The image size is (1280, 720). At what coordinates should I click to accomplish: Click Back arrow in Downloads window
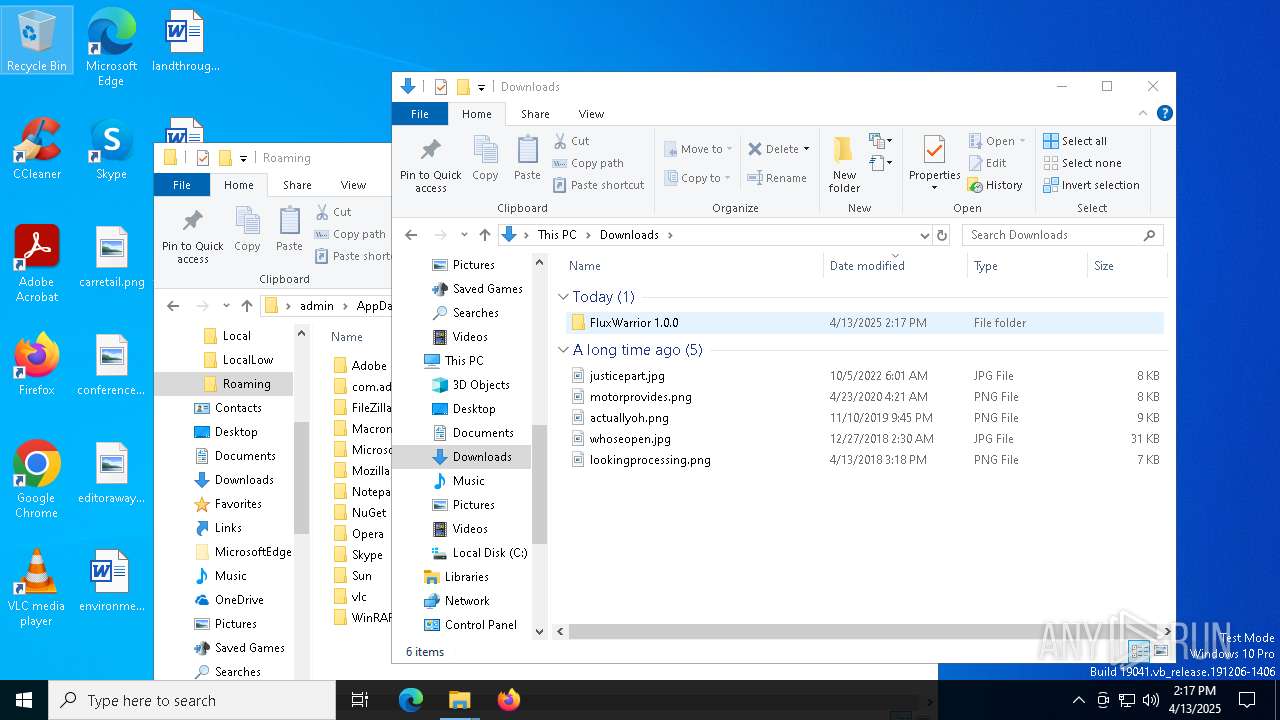coord(411,235)
